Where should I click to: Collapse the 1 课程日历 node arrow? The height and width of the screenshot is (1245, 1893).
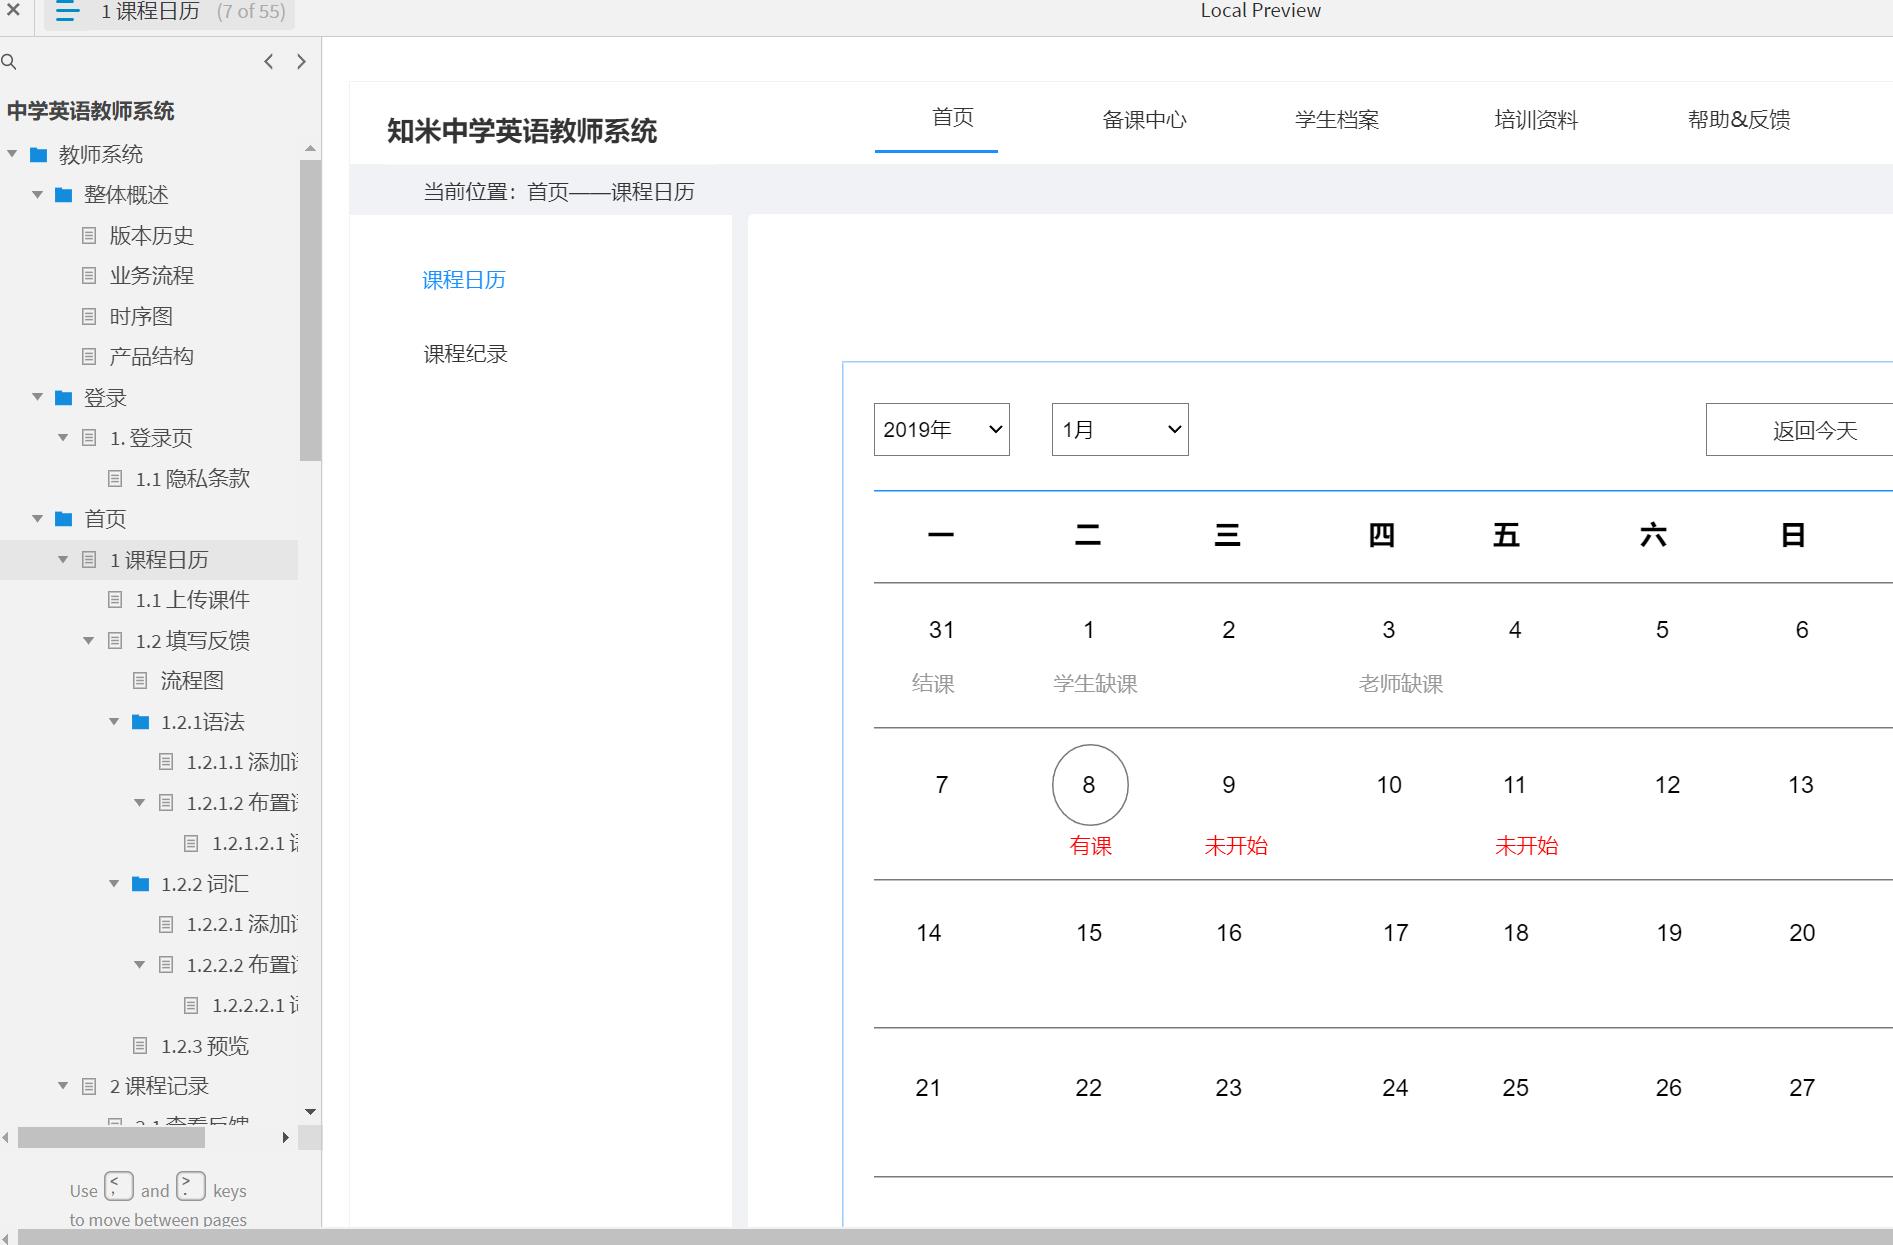tap(63, 559)
